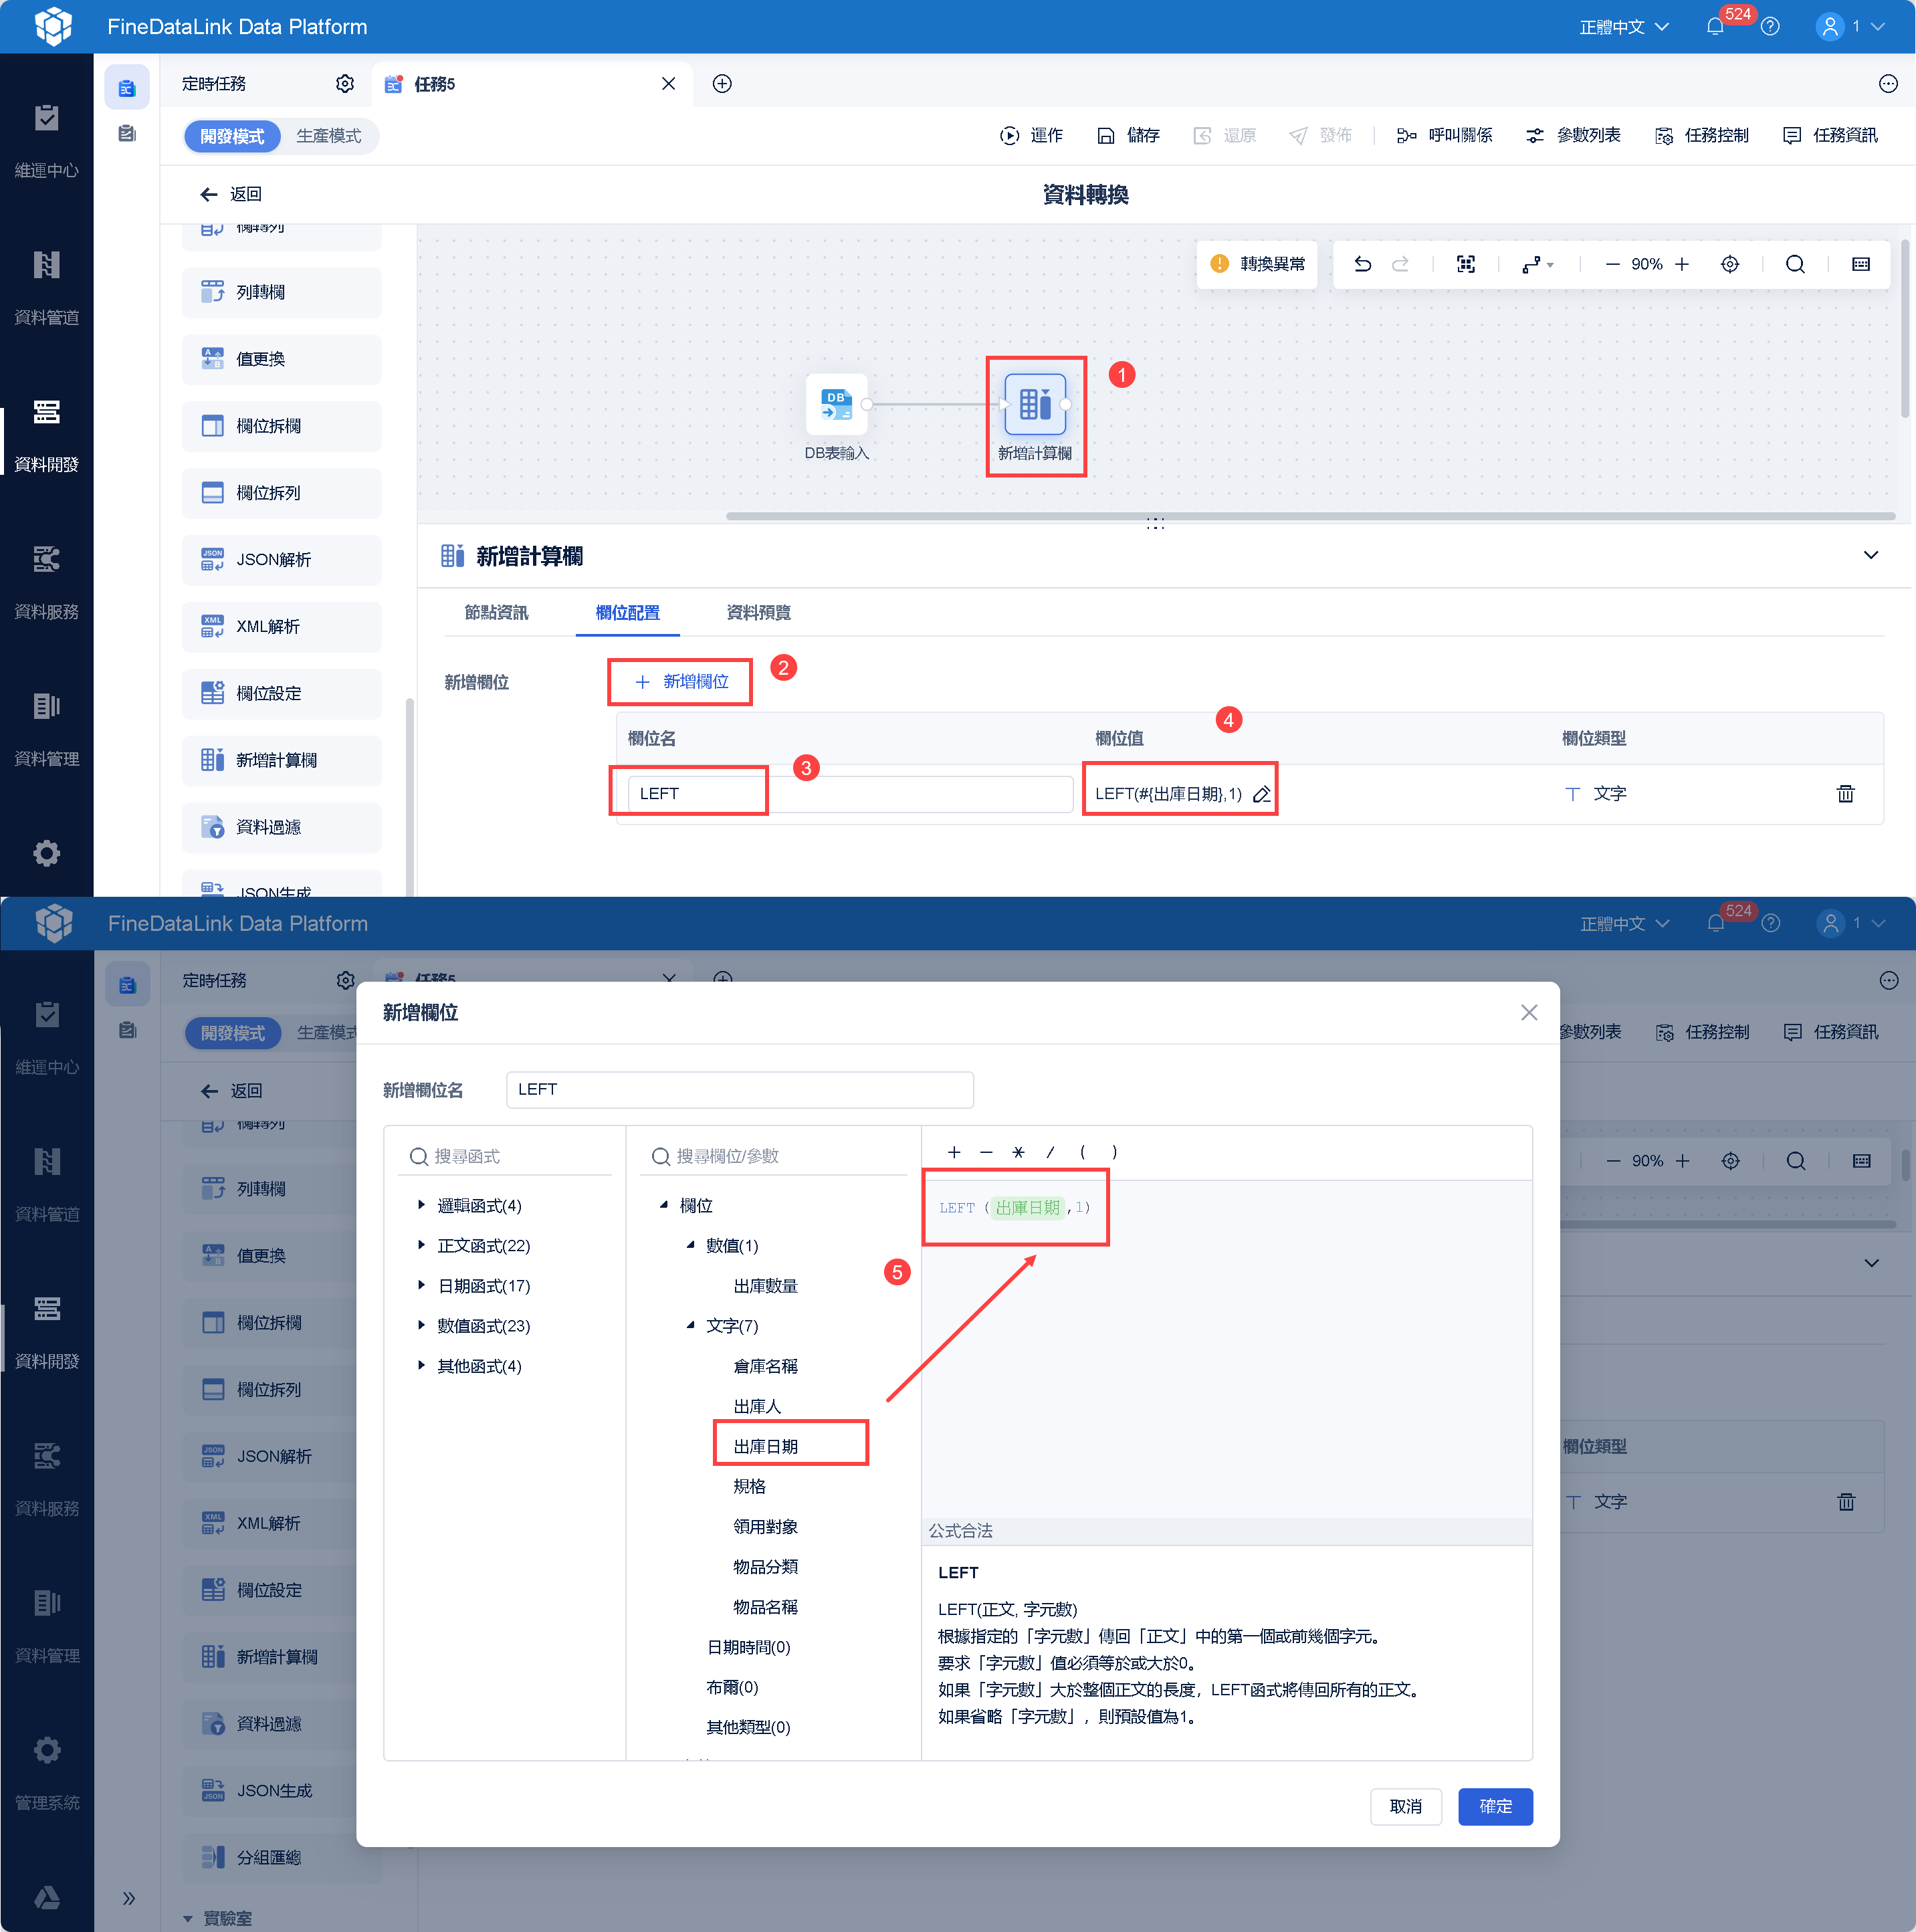The width and height of the screenshot is (1916, 1932).
Task: Click the zoom-in plus next to 90%
Action: tap(1682, 264)
